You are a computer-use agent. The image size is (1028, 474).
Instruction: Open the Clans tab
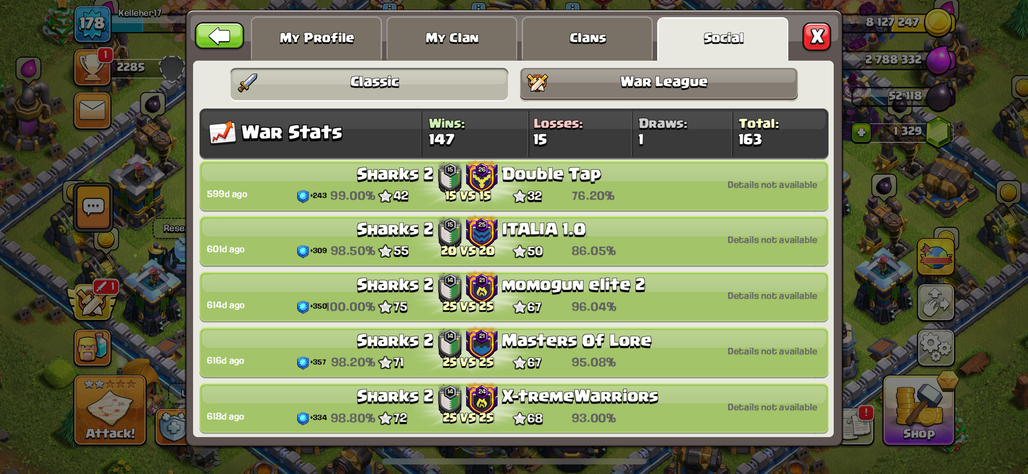pos(587,38)
